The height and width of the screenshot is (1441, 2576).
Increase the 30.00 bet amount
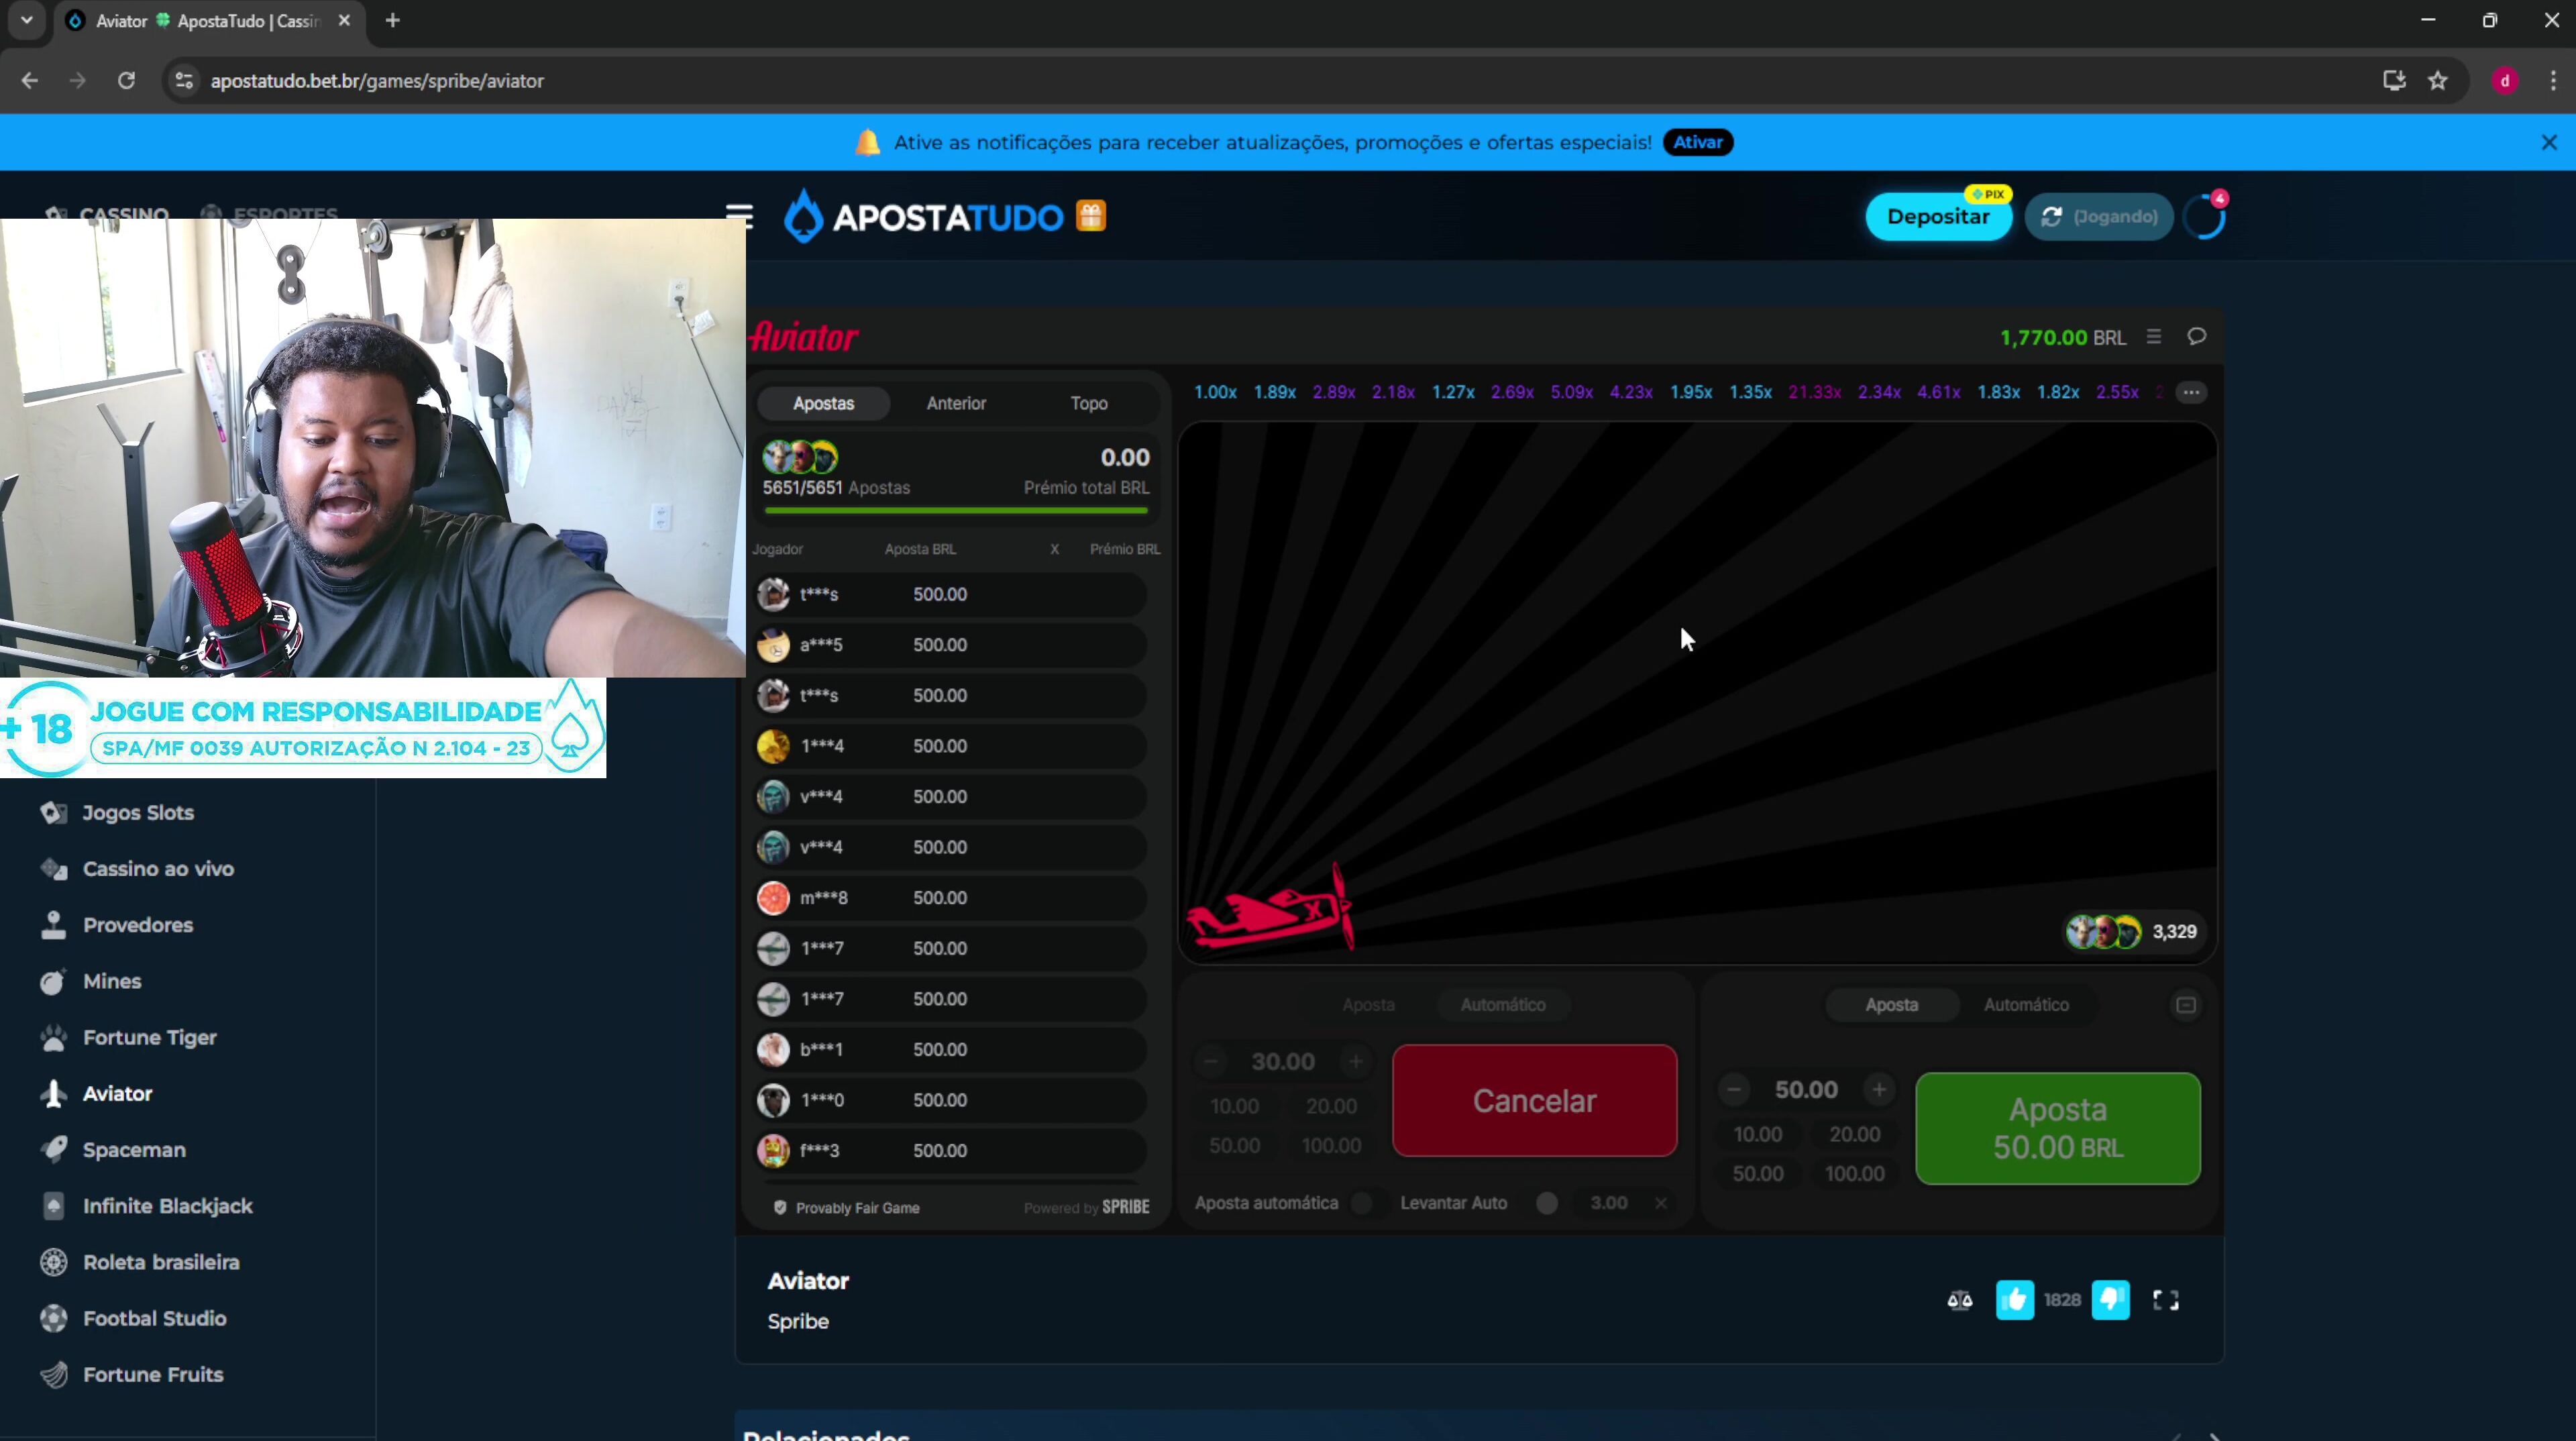coord(1355,1061)
